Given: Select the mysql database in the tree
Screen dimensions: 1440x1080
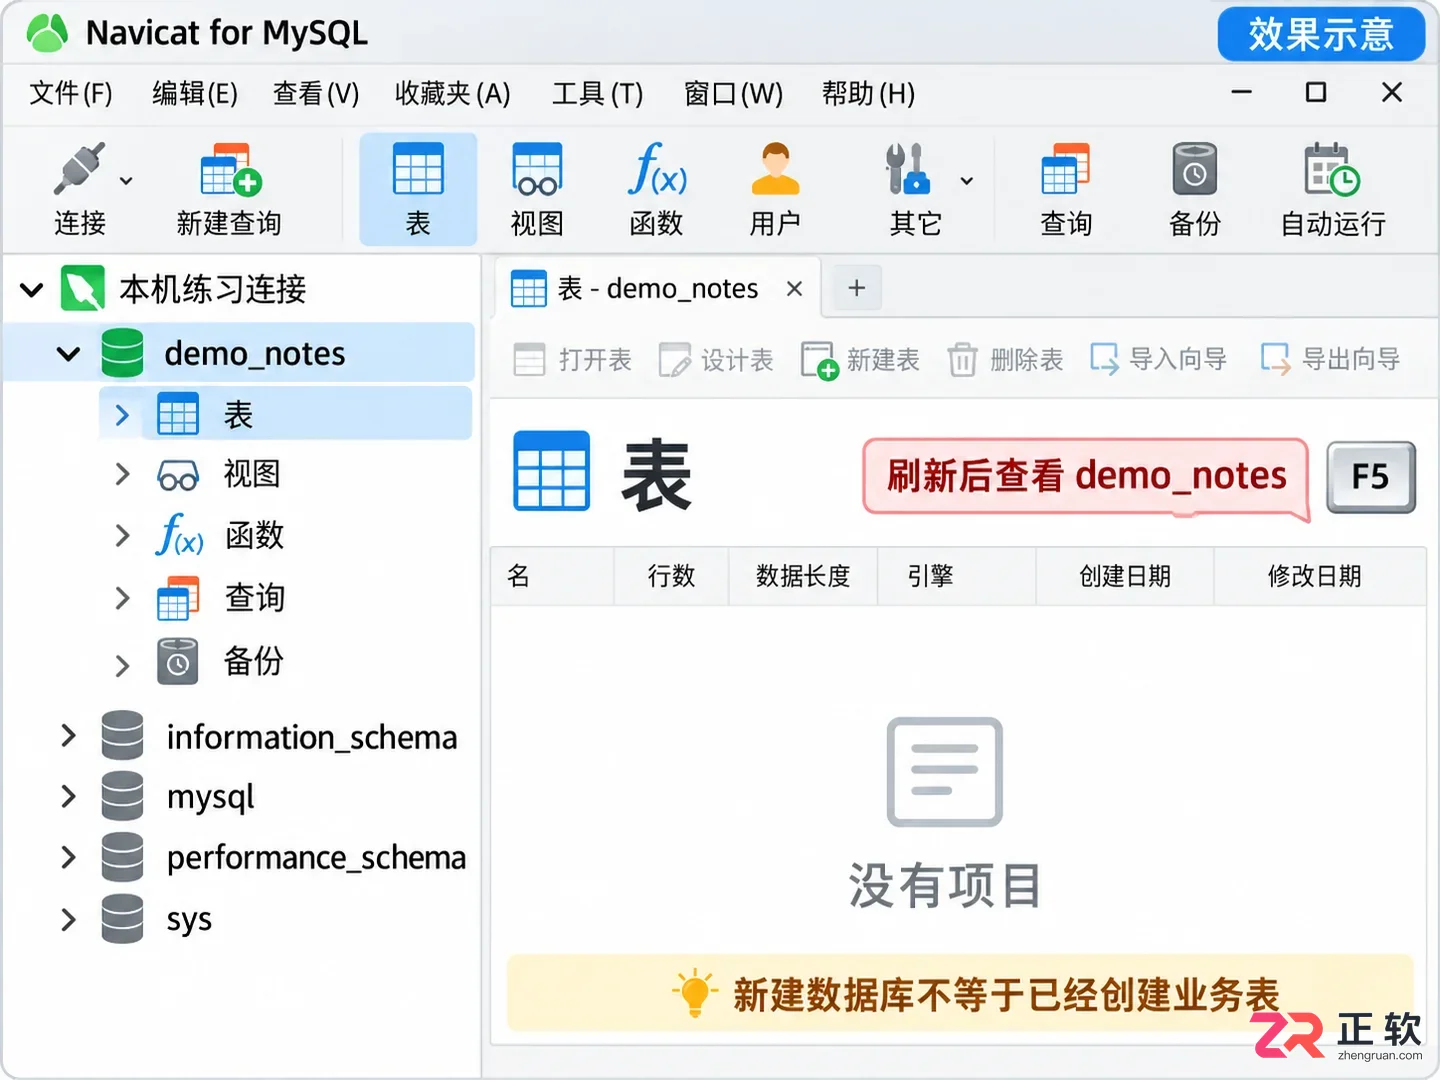Looking at the screenshot, I should pyautogui.click(x=210, y=798).
